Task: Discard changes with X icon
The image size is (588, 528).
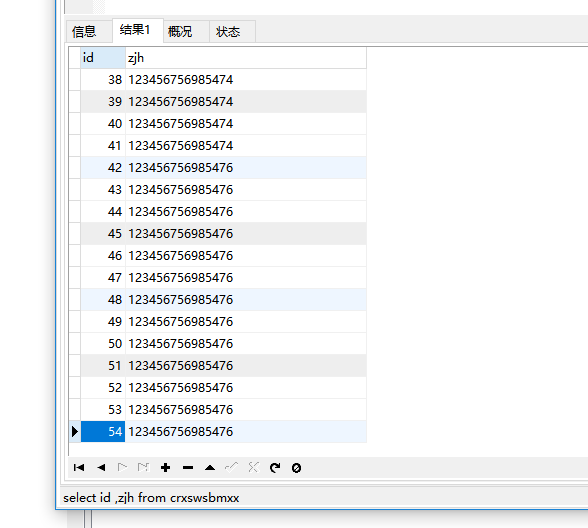Action: [x=254, y=468]
